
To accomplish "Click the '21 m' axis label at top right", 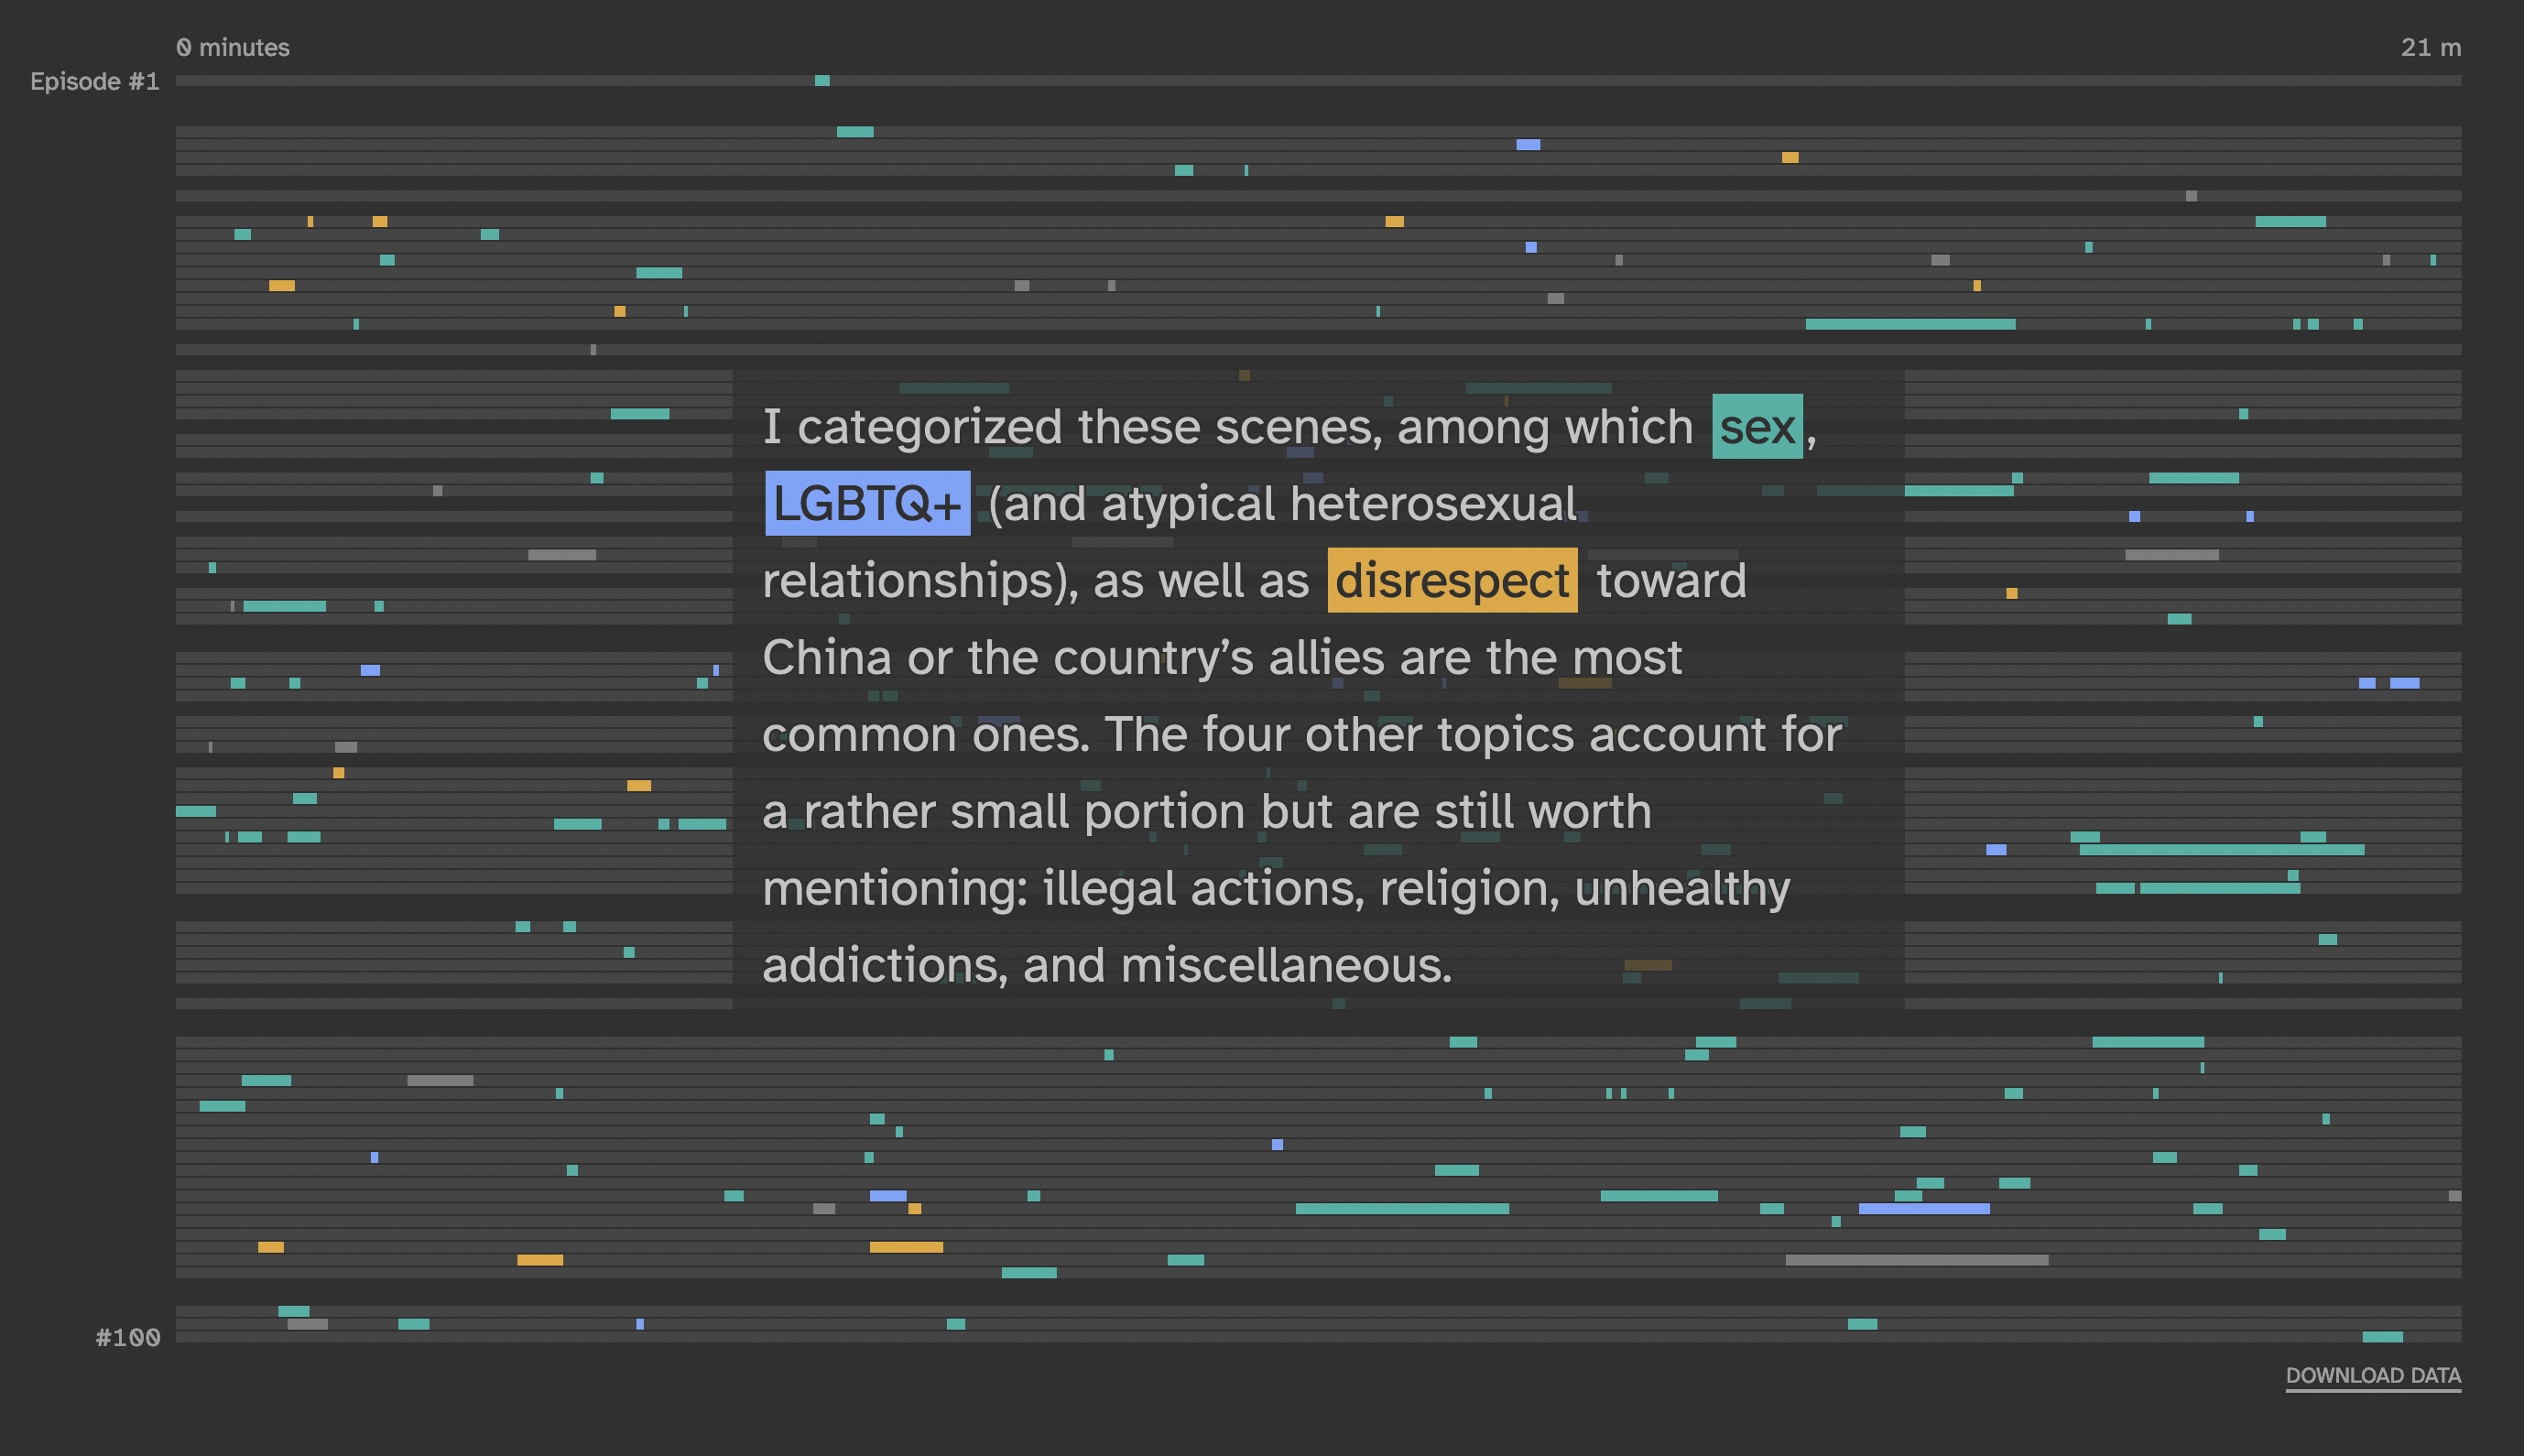I will [x=2430, y=47].
